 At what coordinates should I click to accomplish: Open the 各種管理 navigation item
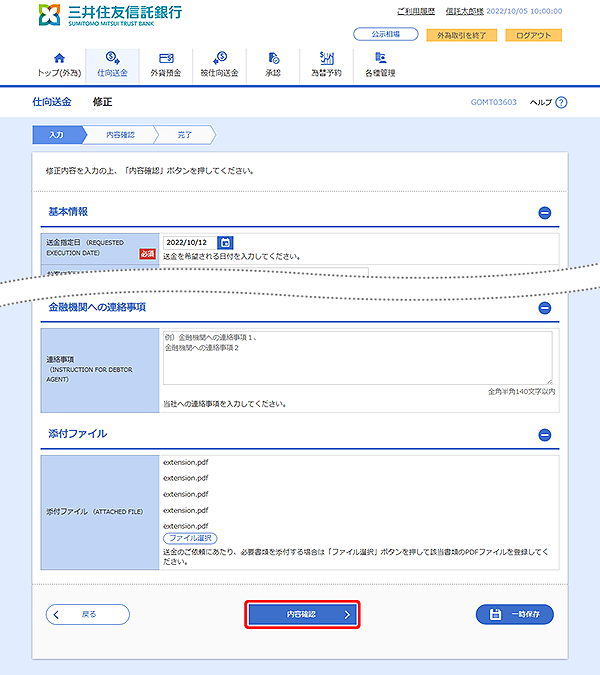[380, 65]
